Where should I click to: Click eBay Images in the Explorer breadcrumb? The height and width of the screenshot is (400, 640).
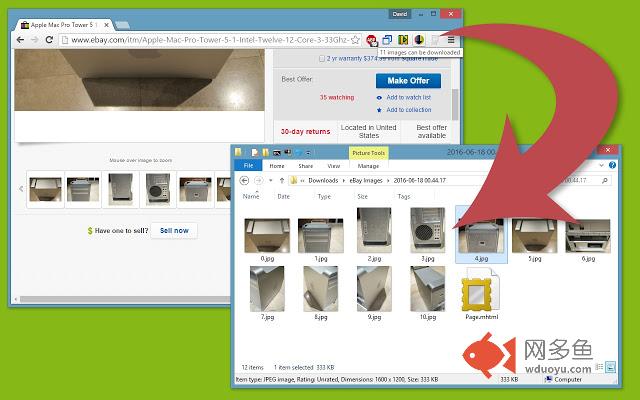pos(366,180)
